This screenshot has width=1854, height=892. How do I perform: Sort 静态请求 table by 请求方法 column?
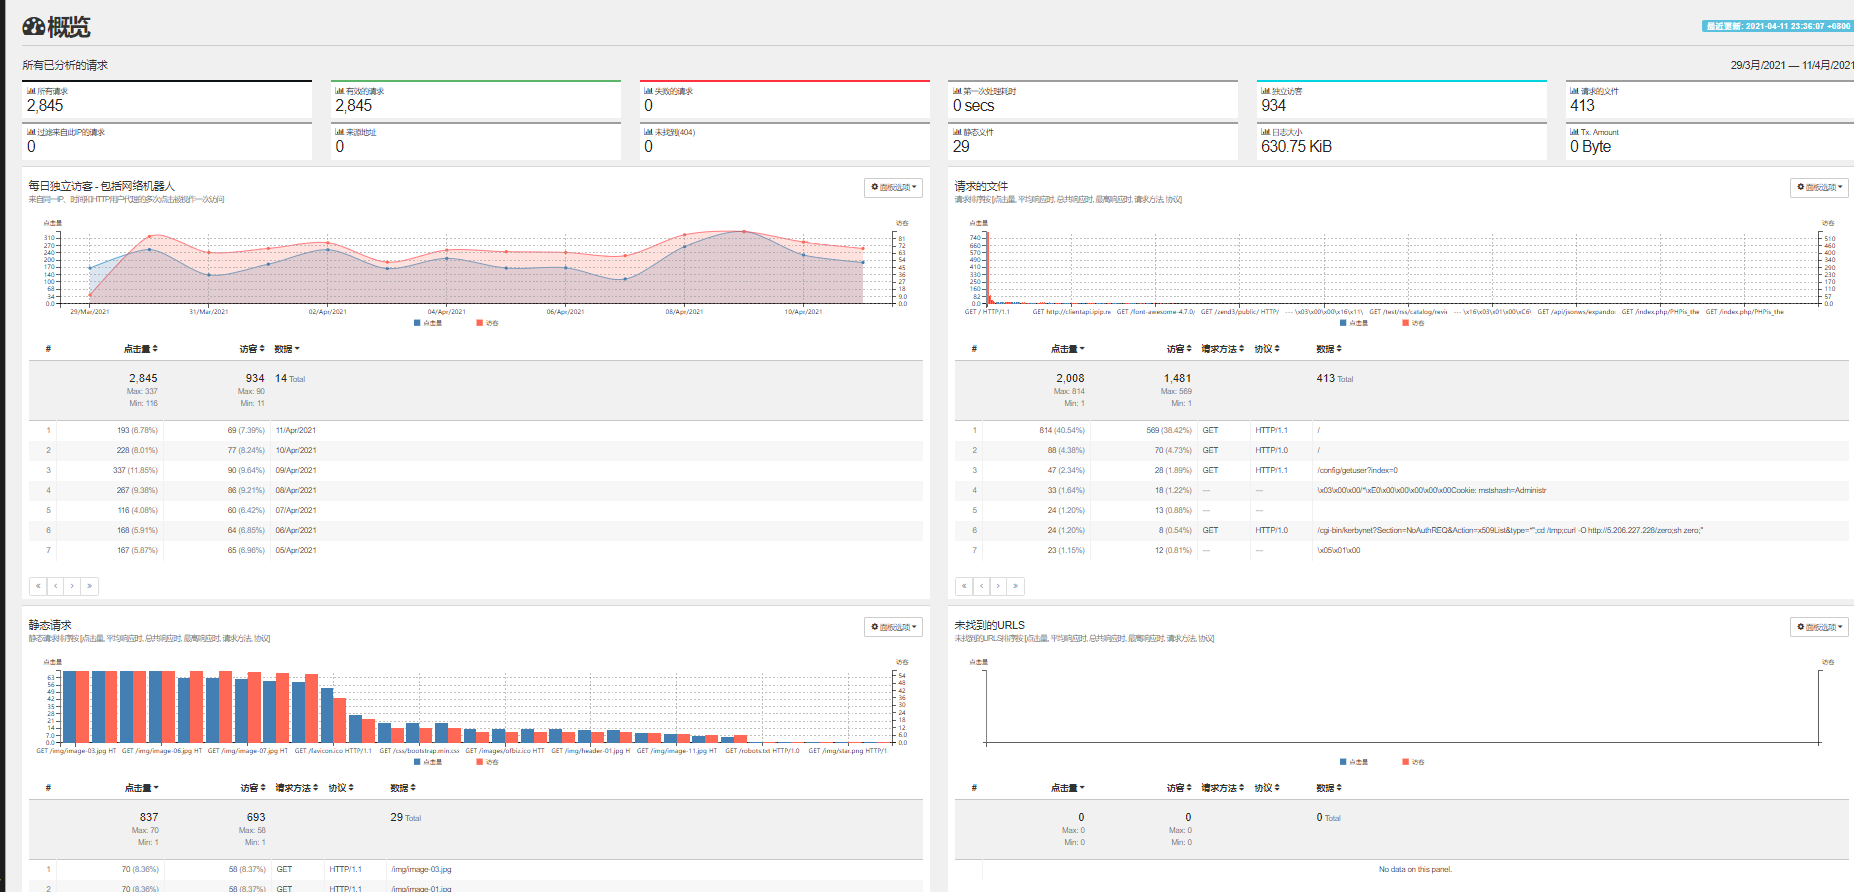pyautogui.click(x=297, y=788)
